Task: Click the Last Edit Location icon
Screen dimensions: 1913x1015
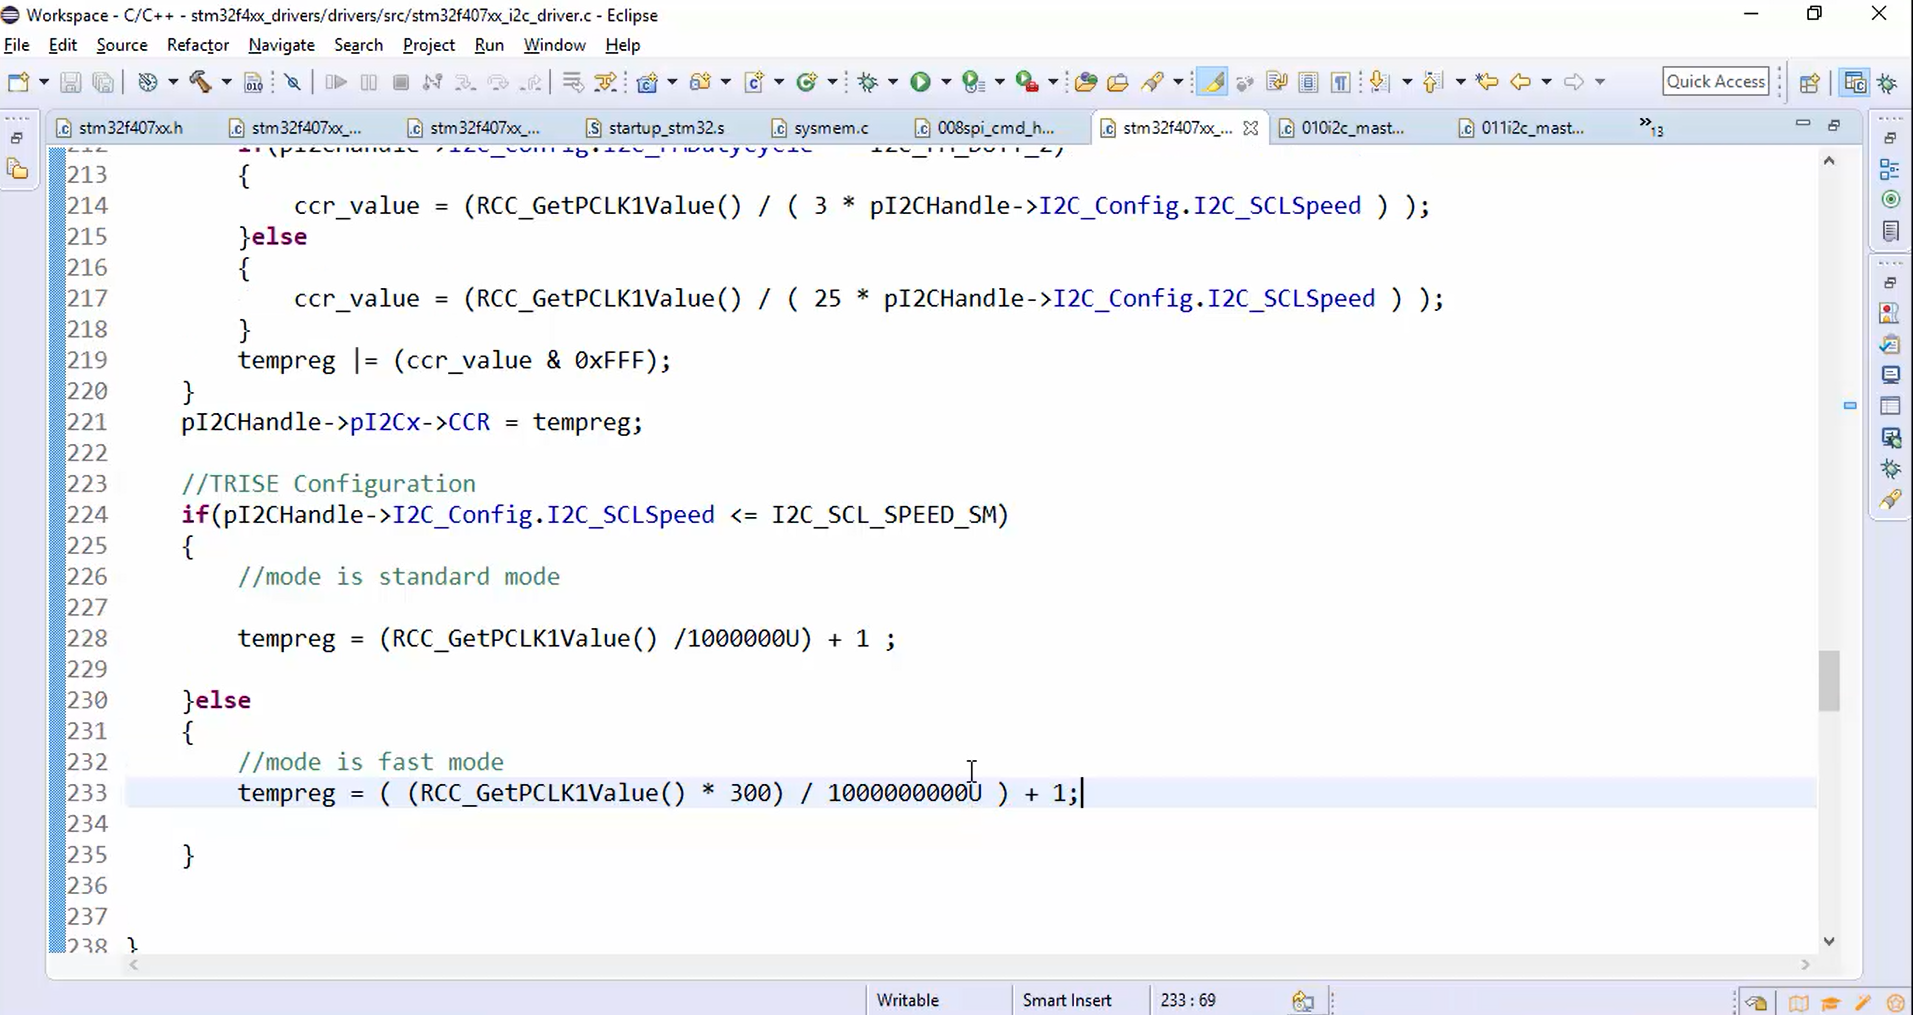Action: (1487, 82)
